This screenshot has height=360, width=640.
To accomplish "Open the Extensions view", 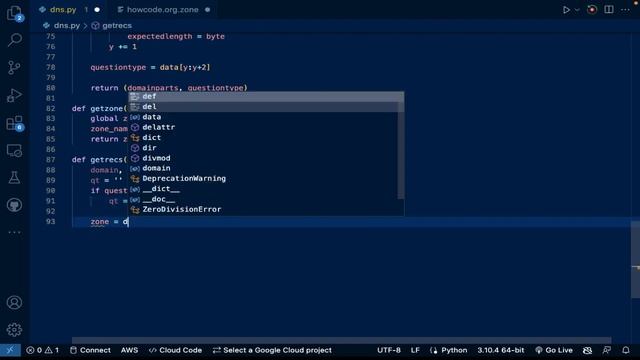I will point(15,123).
